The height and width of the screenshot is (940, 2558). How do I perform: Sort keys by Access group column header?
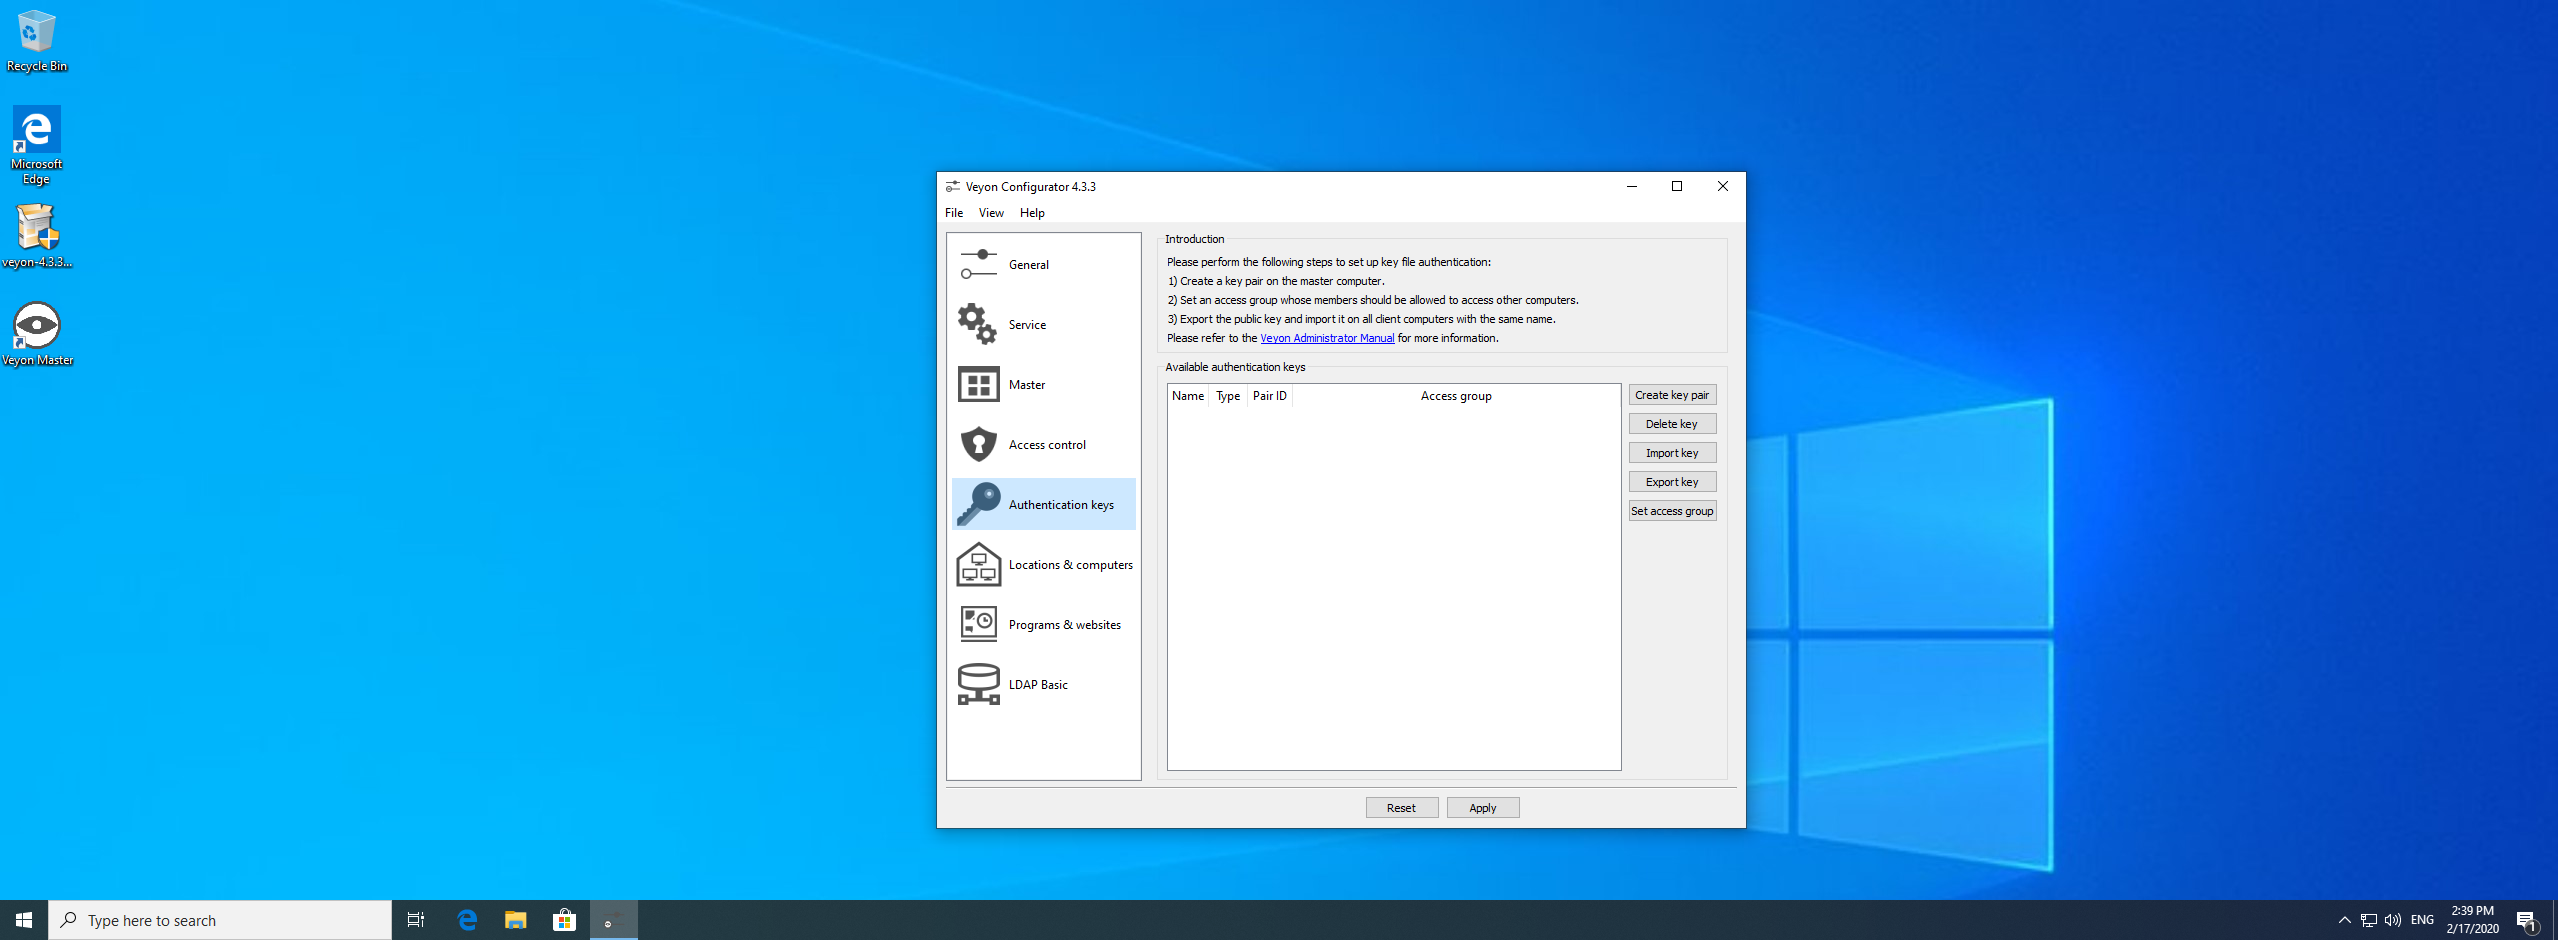point(1456,396)
